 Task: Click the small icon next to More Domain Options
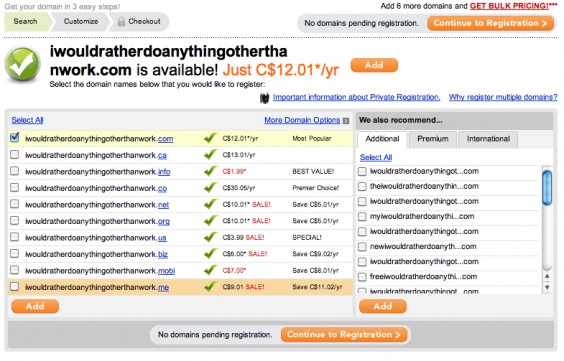[346, 121]
